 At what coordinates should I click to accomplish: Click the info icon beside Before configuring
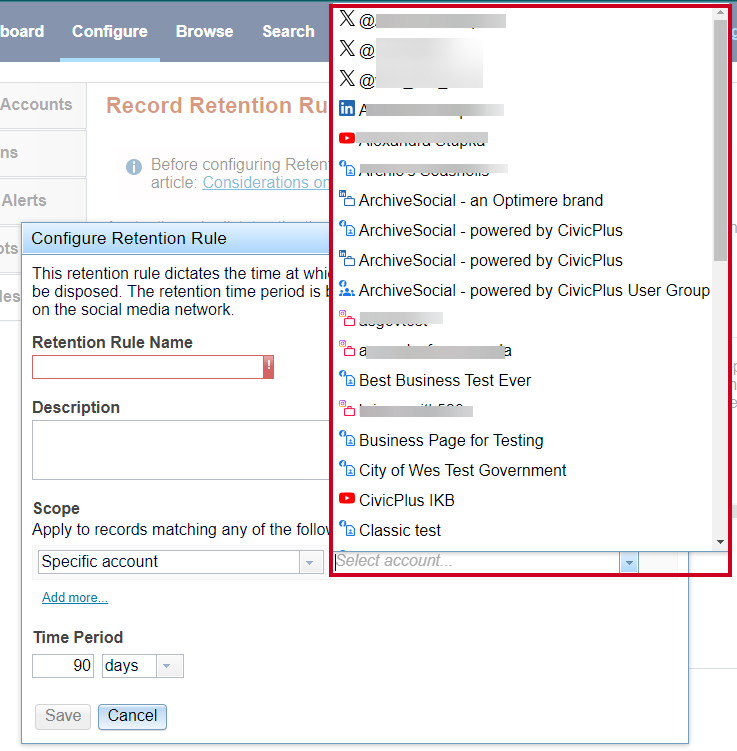[x=134, y=167]
